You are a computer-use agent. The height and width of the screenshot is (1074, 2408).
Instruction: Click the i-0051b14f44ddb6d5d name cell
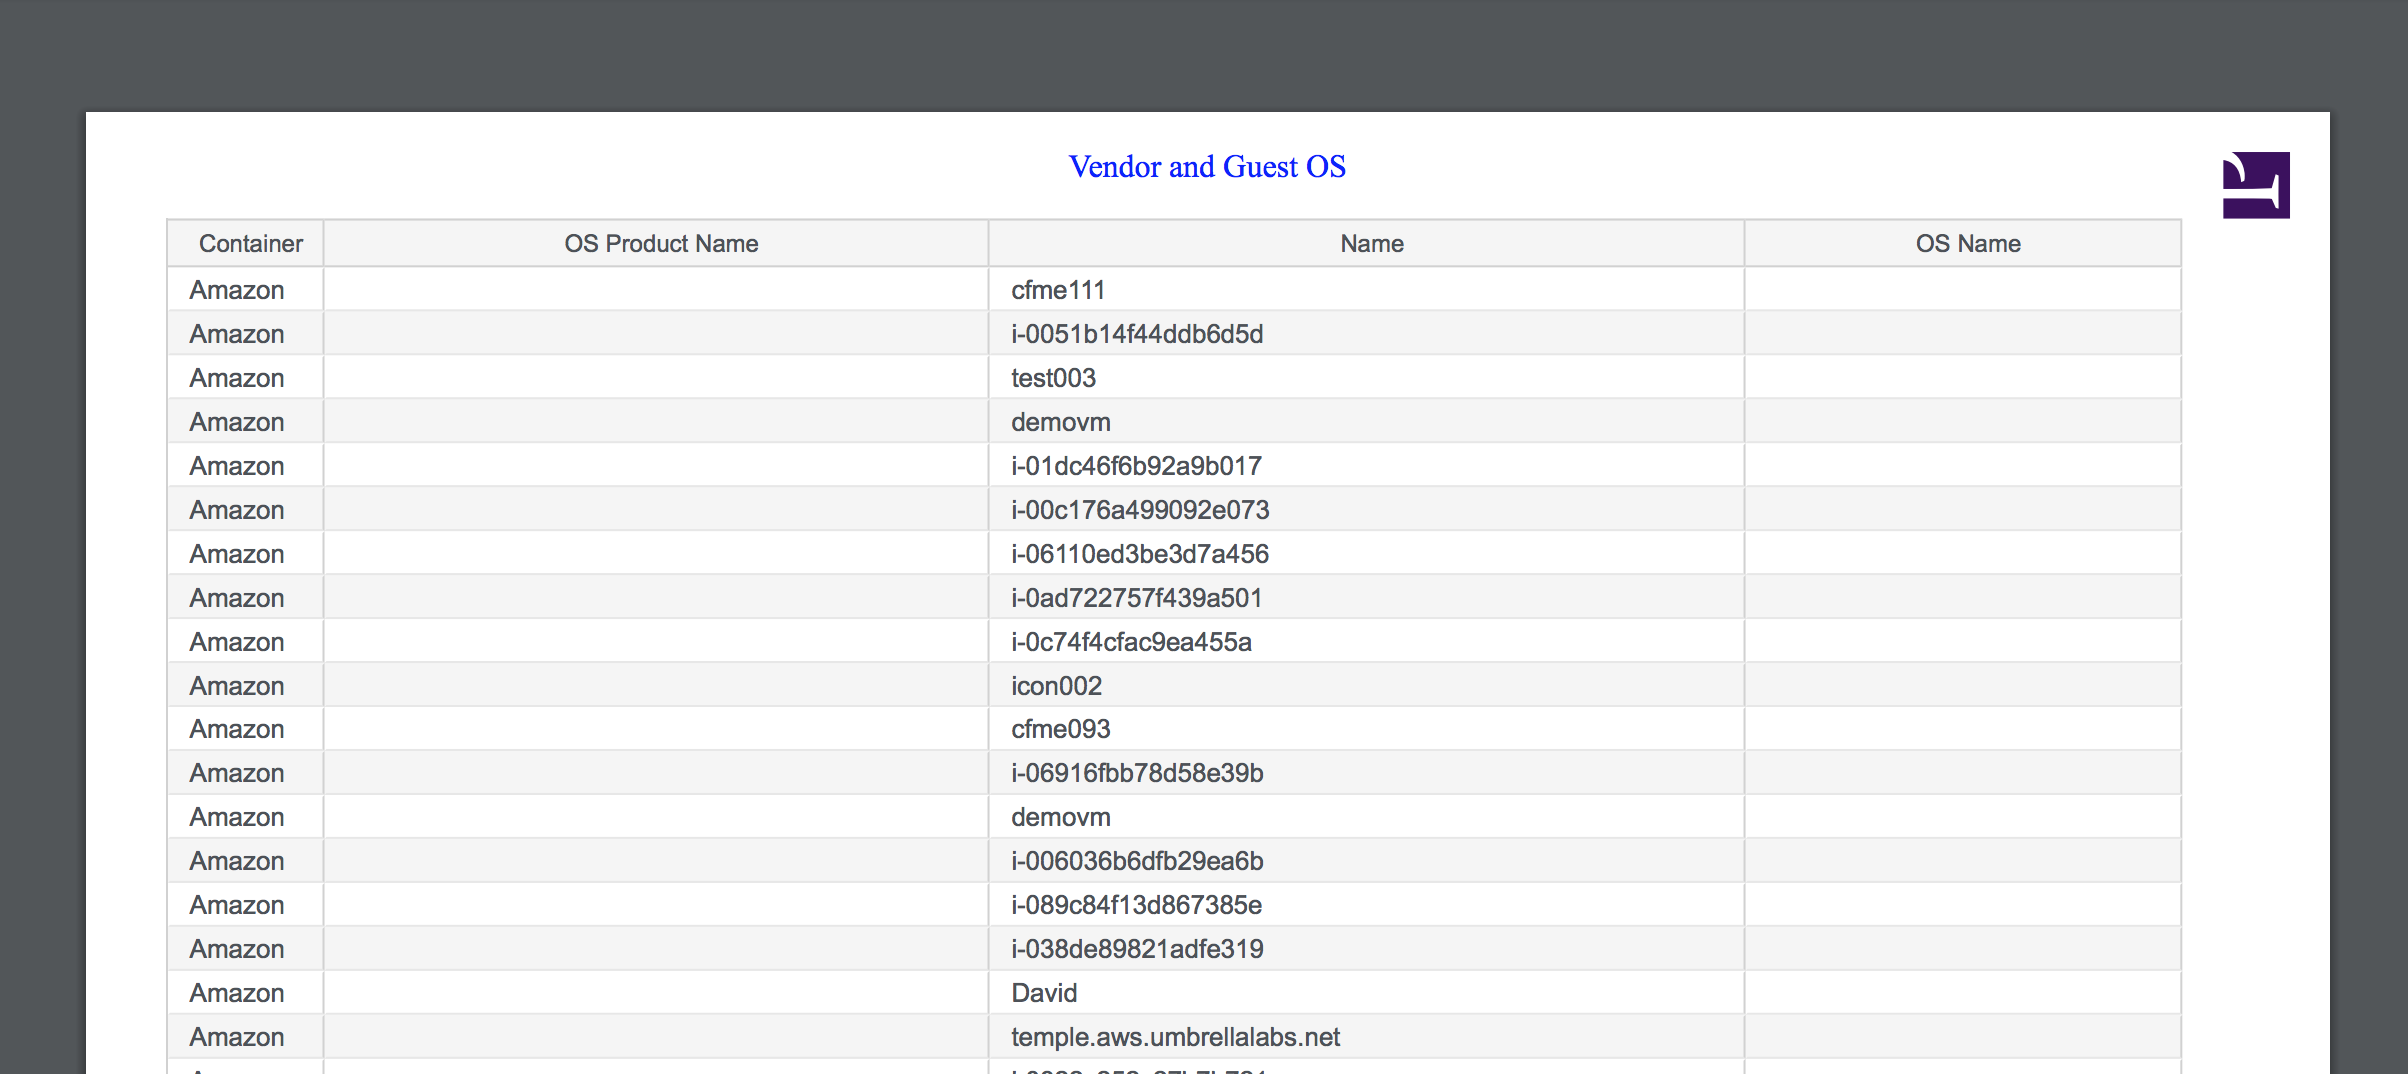point(1367,334)
